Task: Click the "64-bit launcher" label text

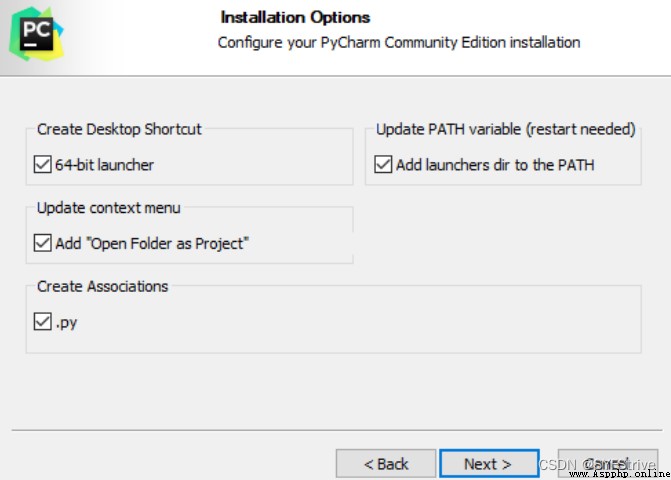Action: point(104,165)
